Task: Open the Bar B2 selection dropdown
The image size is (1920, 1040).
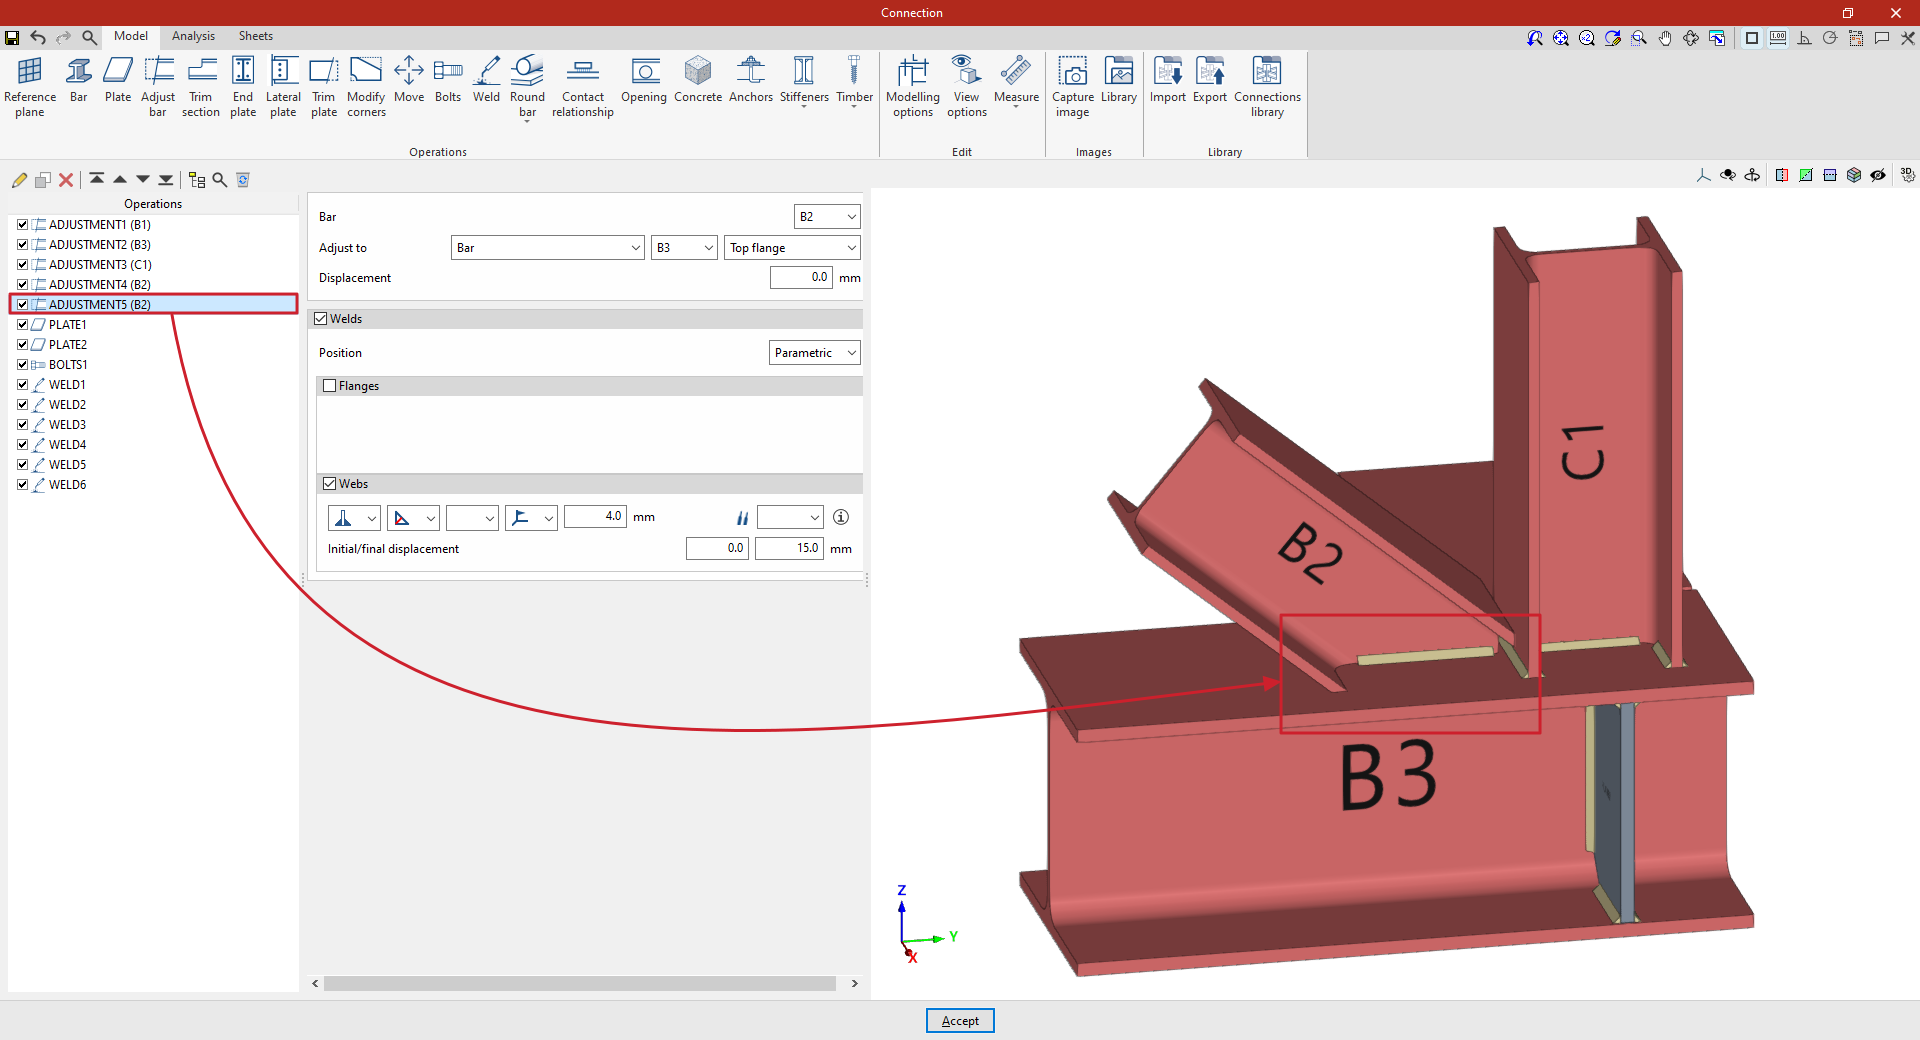Action: click(826, 217)
